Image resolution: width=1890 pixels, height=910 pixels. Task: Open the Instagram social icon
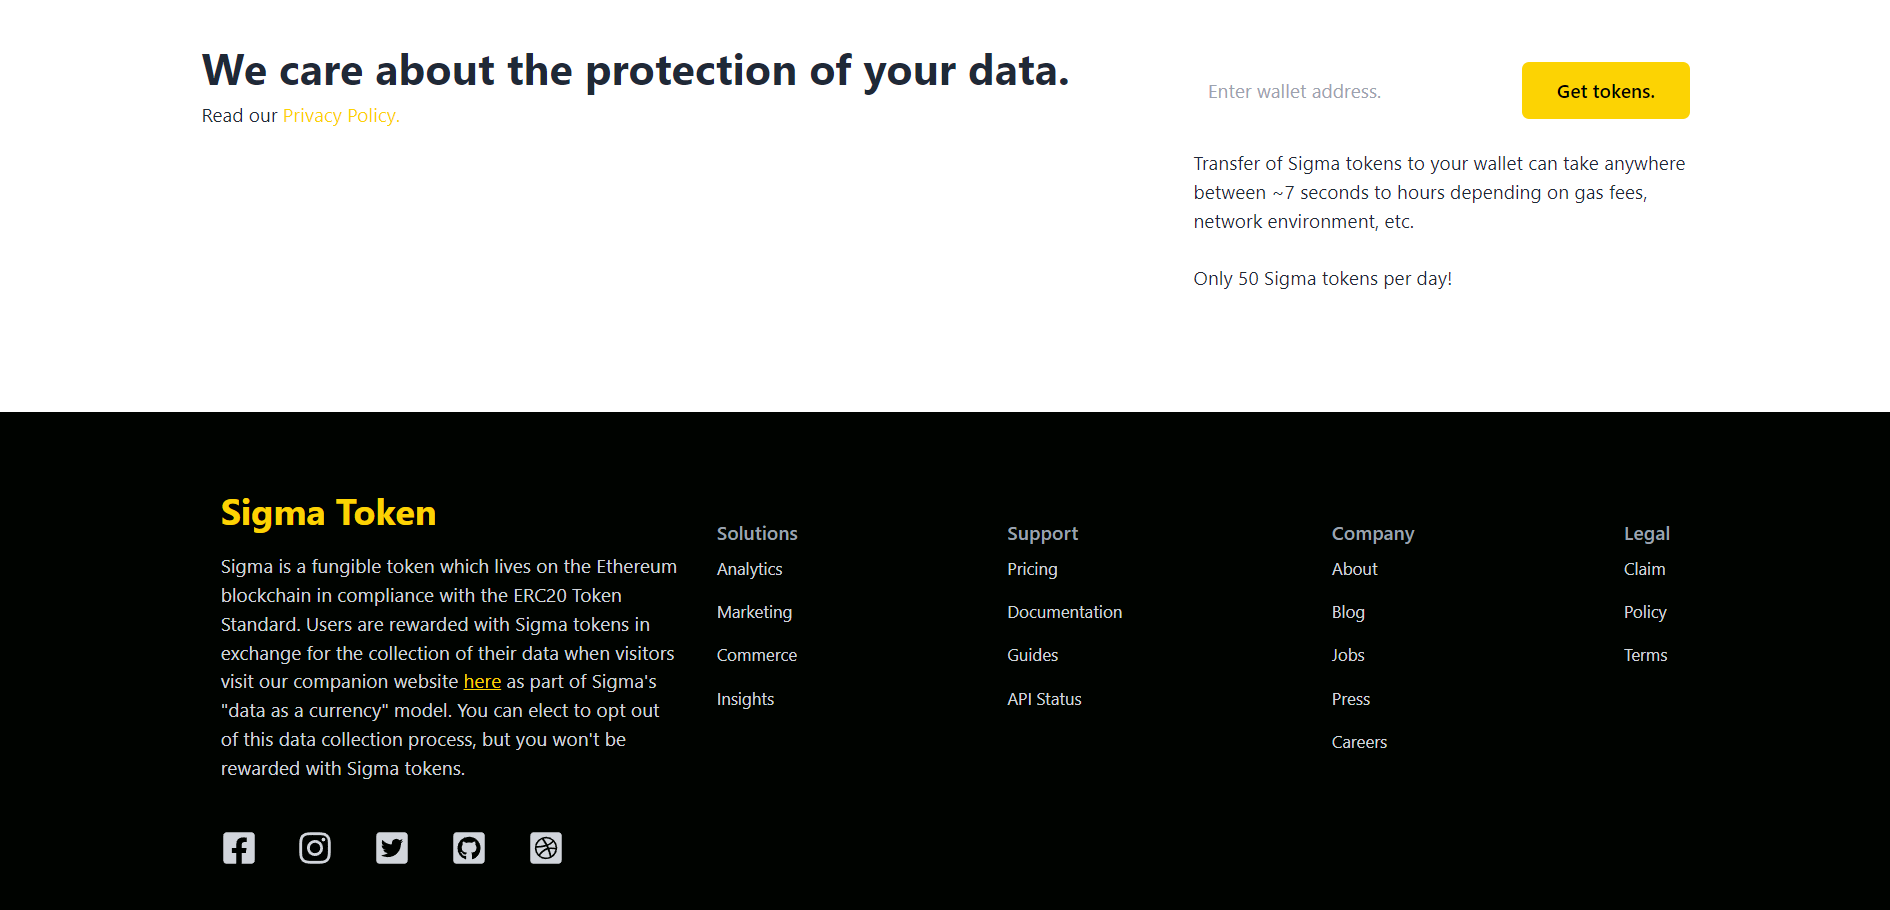(315, 847)
